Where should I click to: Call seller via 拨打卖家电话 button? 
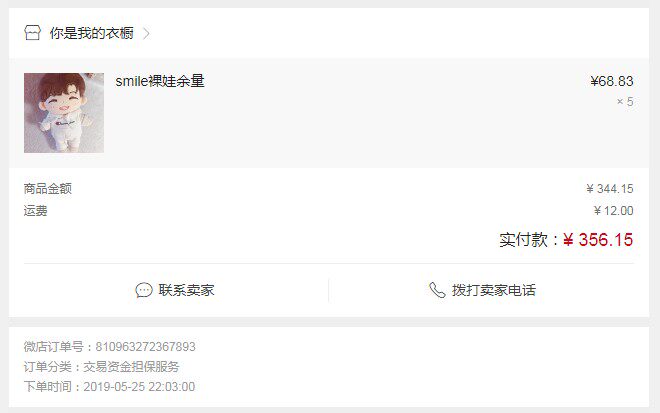[482, 290]
